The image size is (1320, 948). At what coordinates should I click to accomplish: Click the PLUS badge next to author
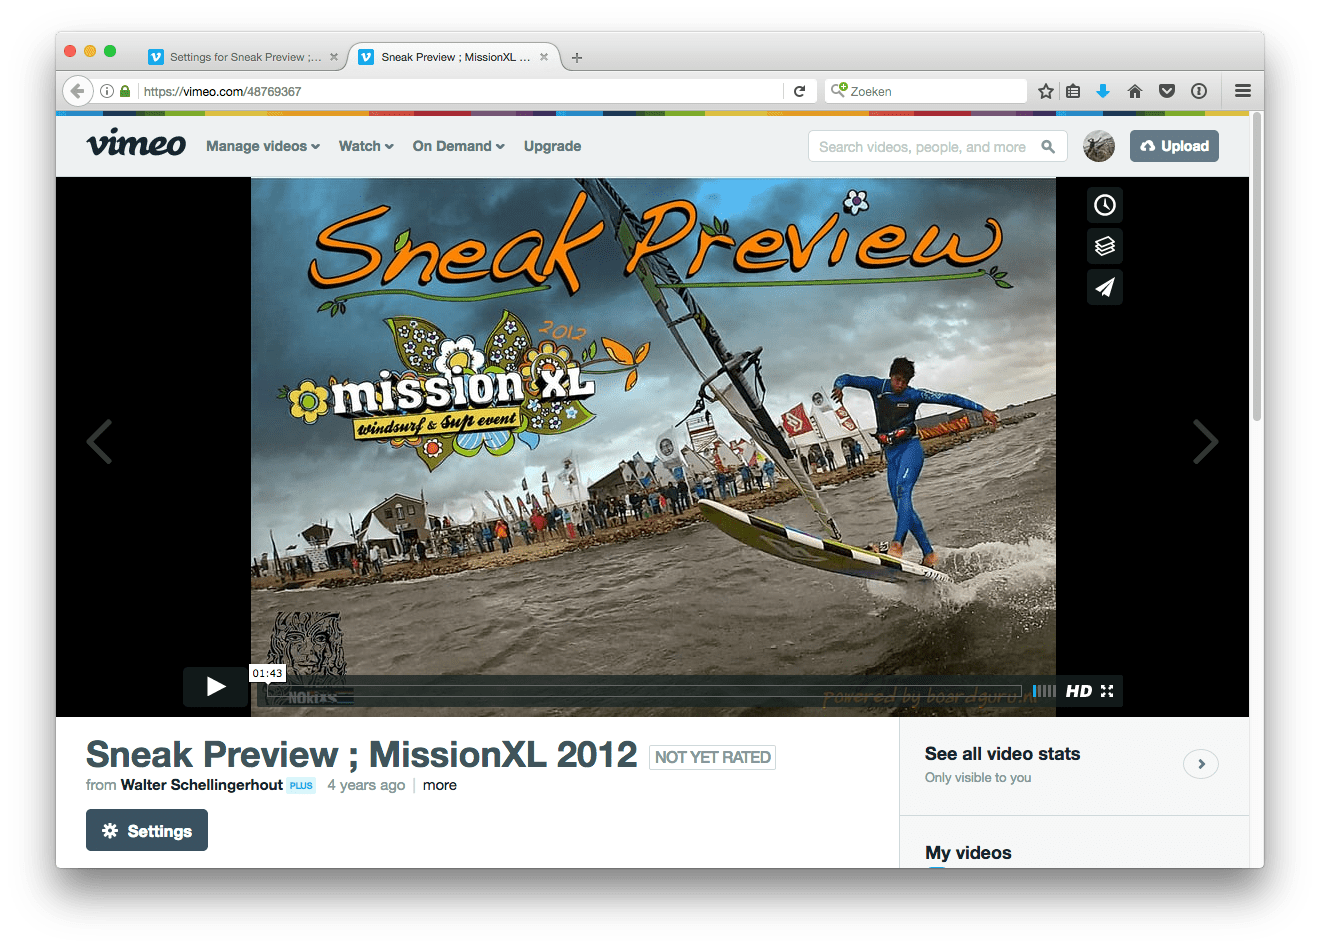301,785
